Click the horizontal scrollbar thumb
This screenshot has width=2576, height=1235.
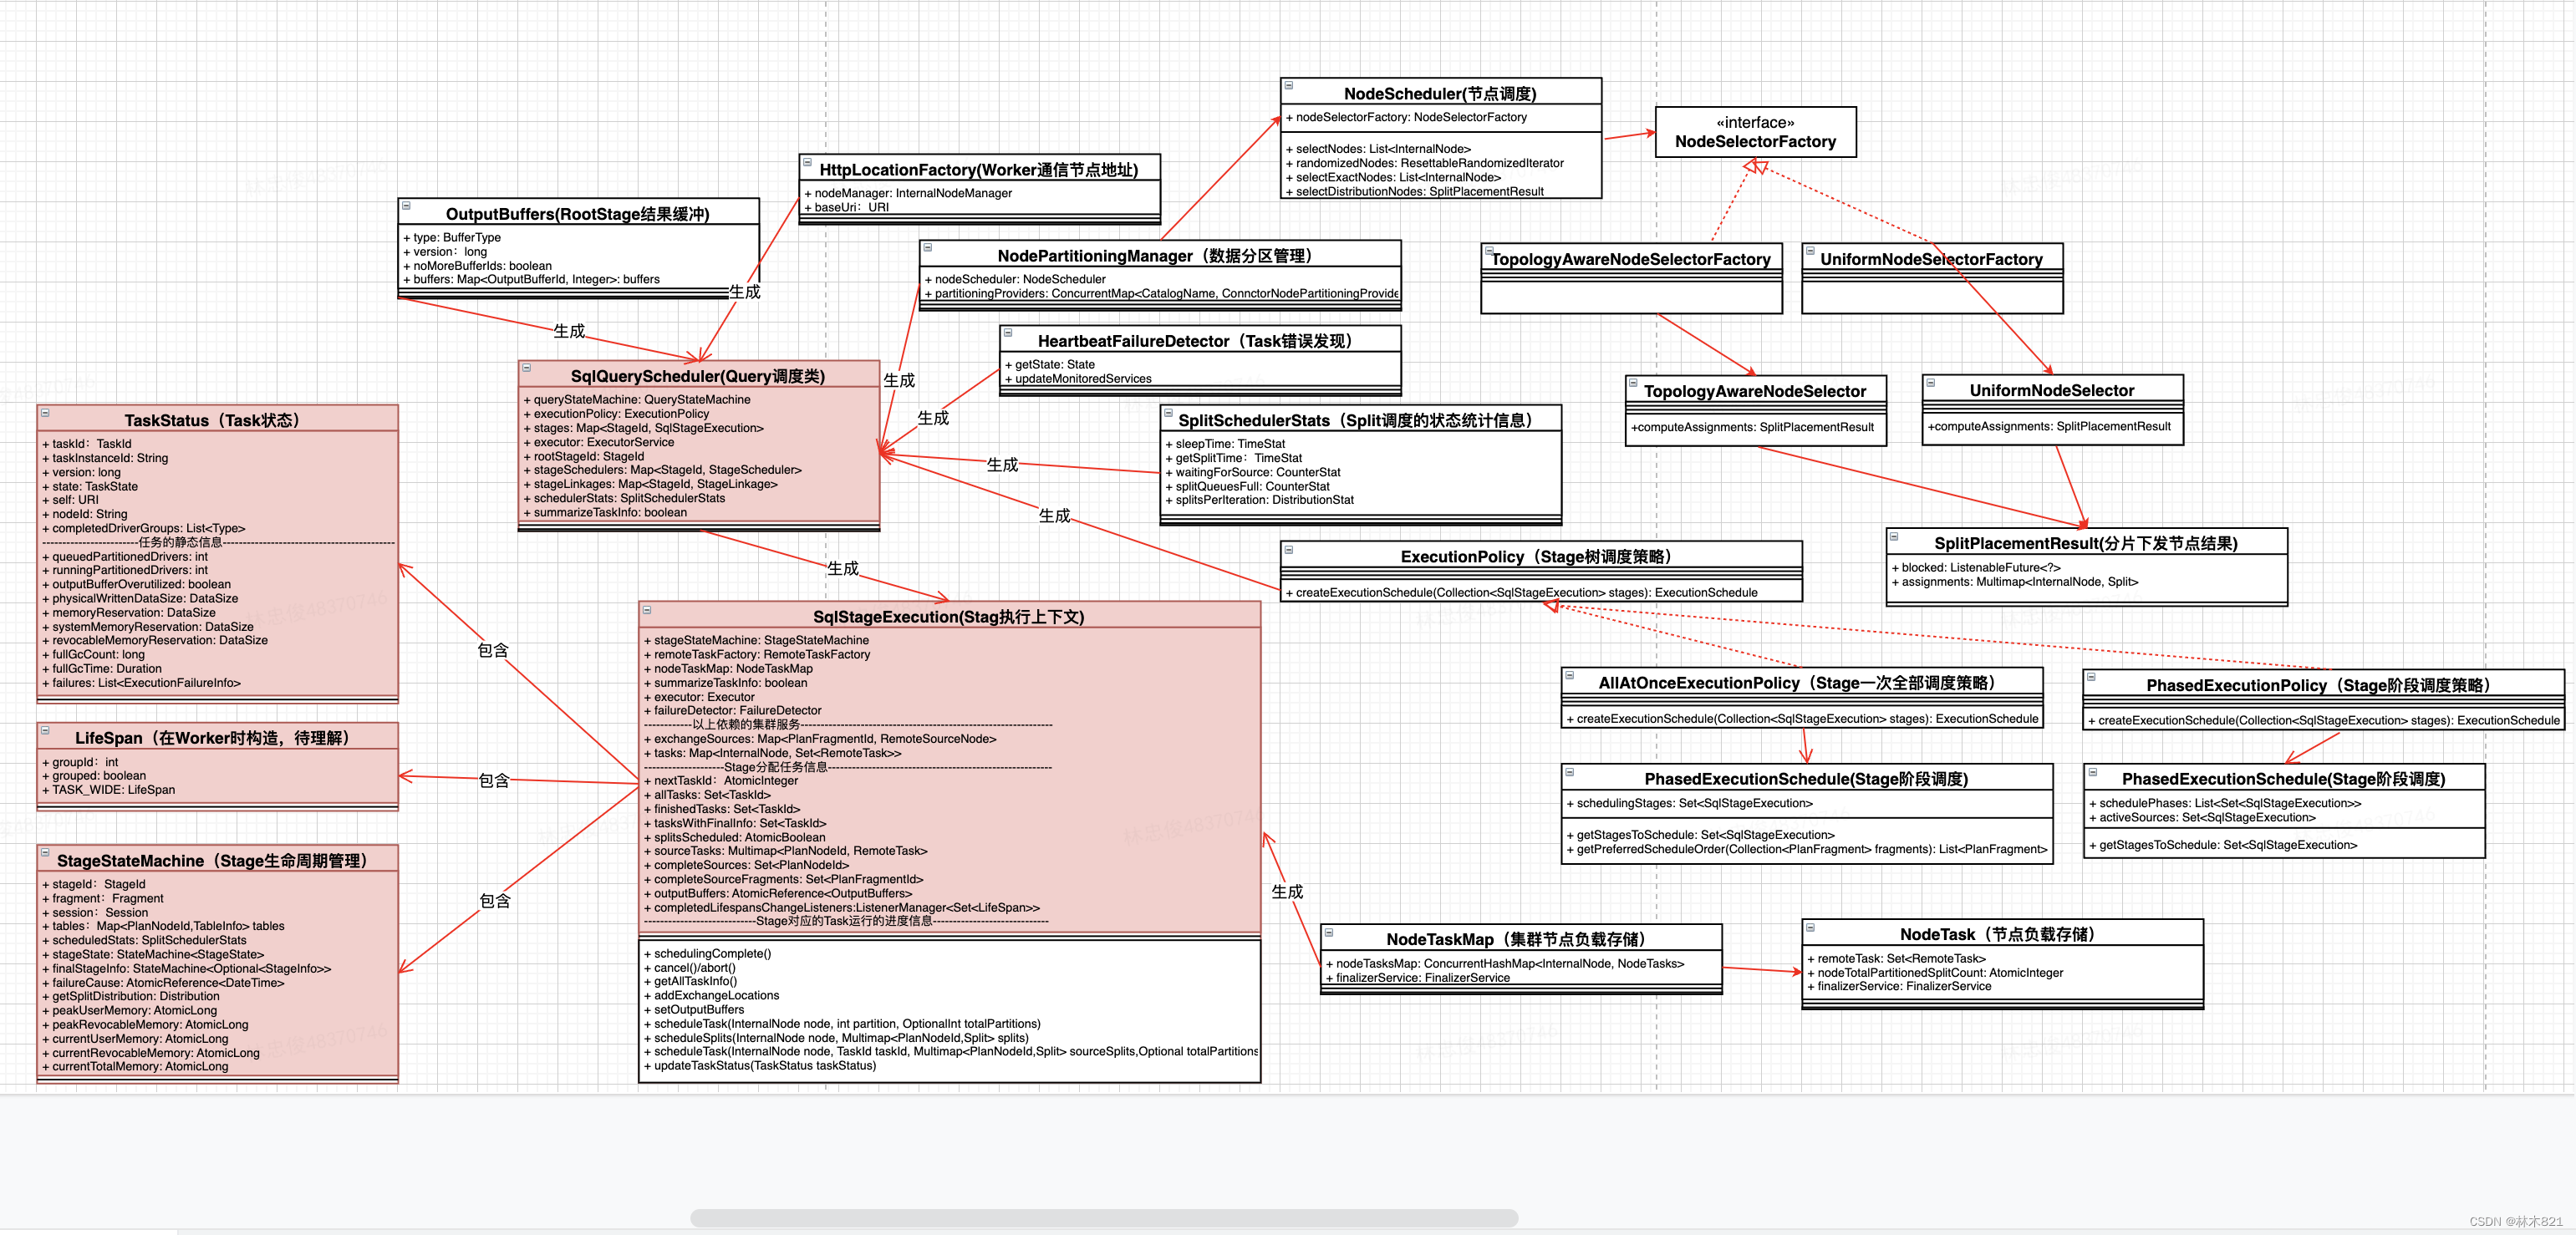pos(1103,1218)
